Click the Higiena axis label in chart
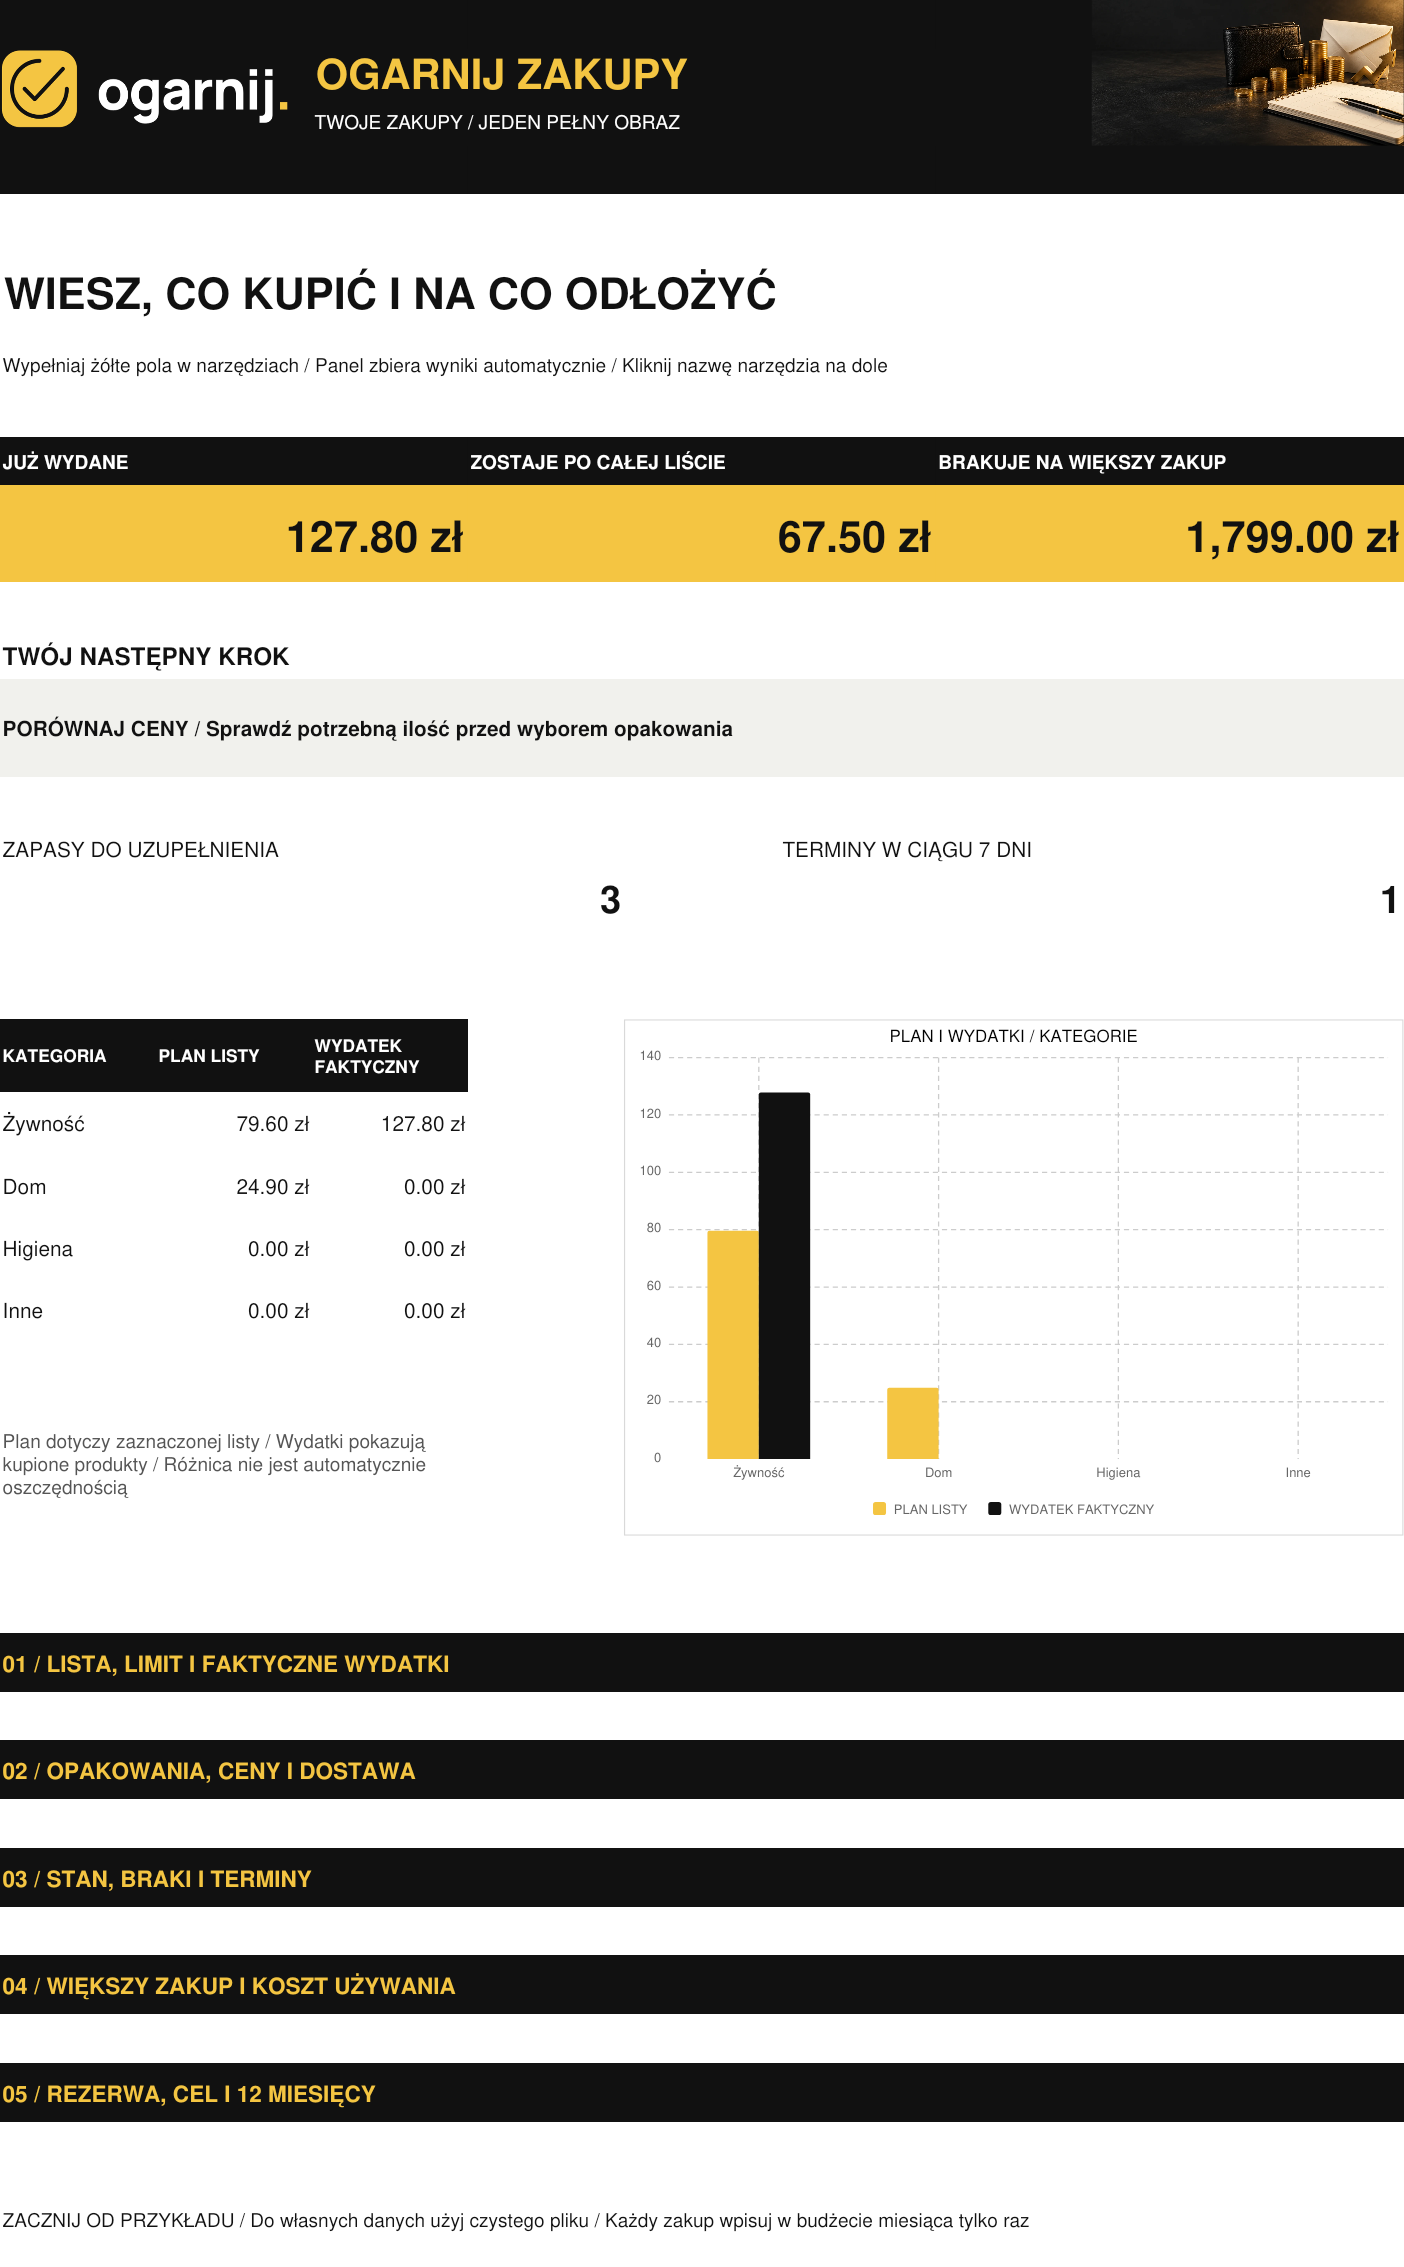 tap(1118, 1473)
